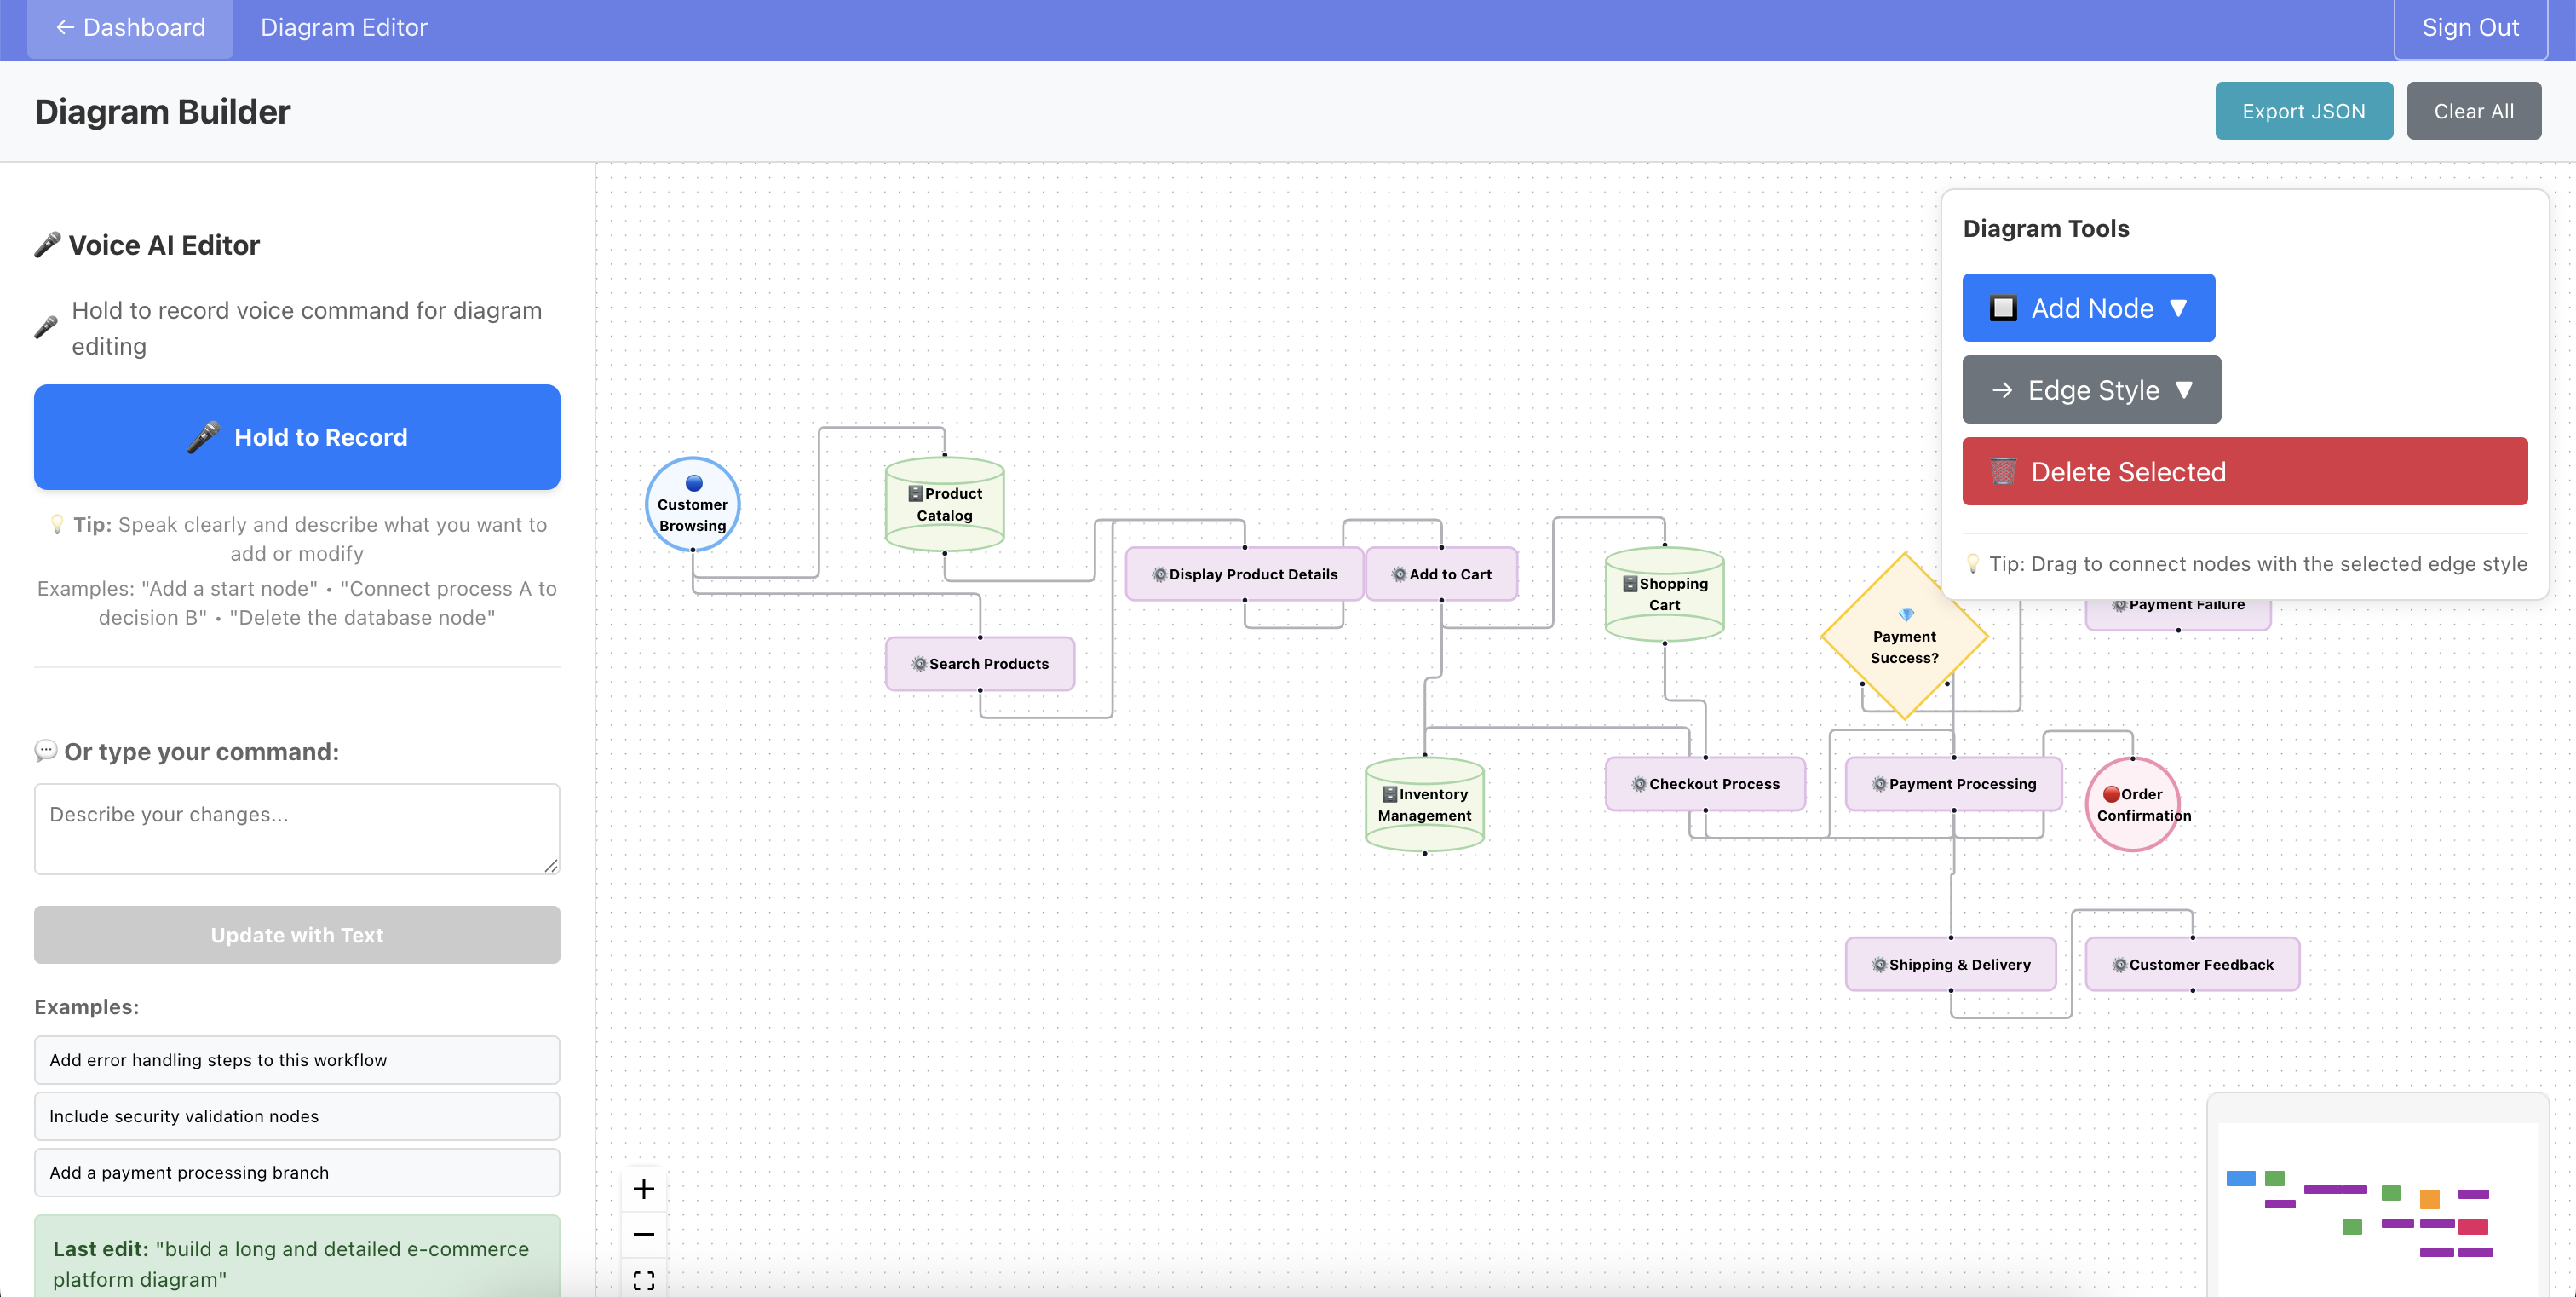Open the Diagram Editor tab
2576x1297 pixels.
pyautogui.click(x=343, y=28)
